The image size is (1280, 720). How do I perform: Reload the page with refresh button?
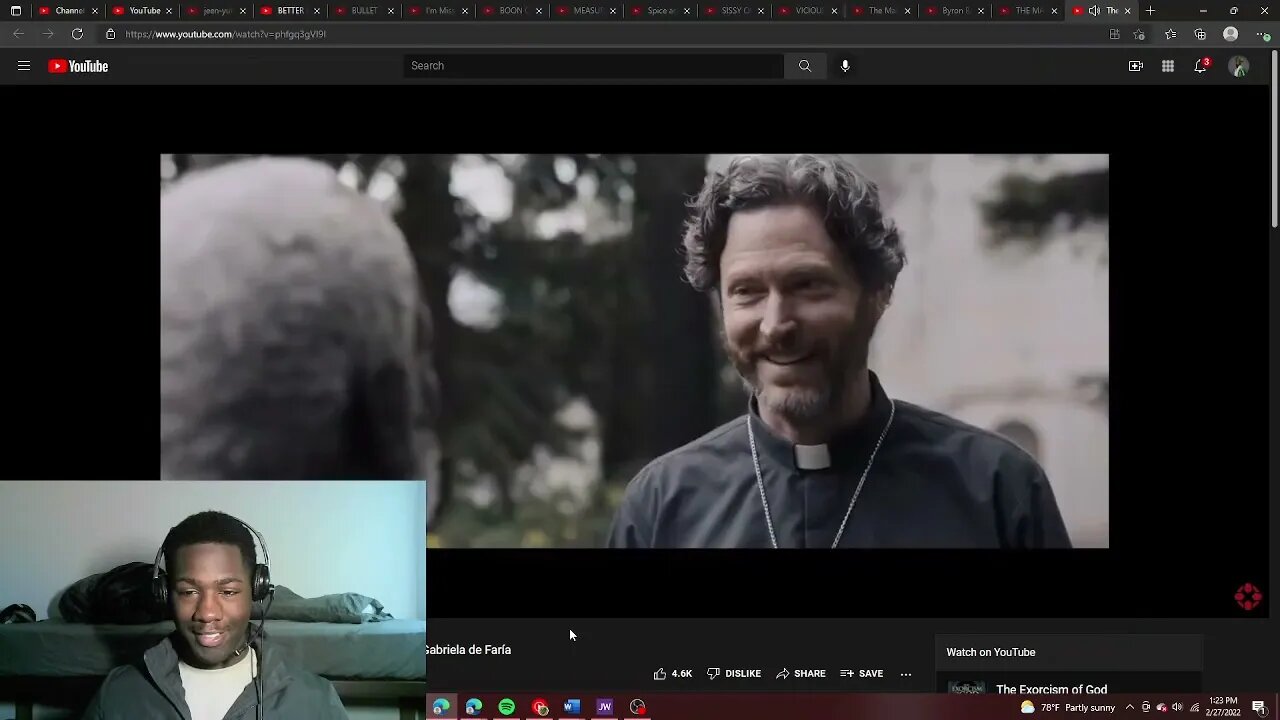click(77, 34)
